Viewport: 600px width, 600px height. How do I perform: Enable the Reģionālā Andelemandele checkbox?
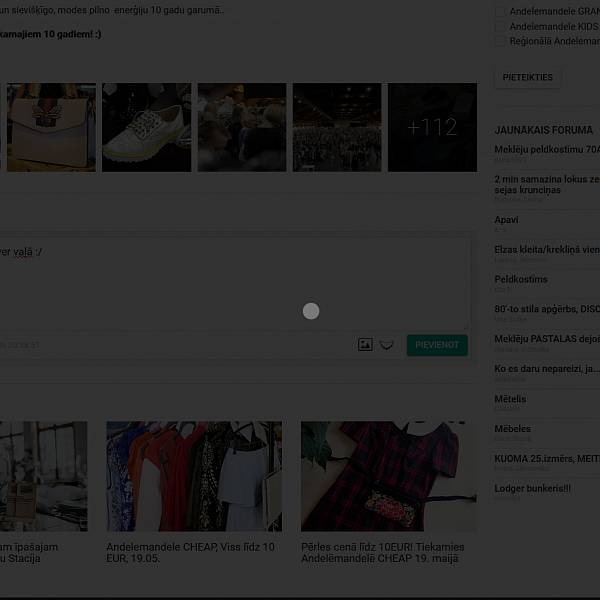[x=501, y=42]
